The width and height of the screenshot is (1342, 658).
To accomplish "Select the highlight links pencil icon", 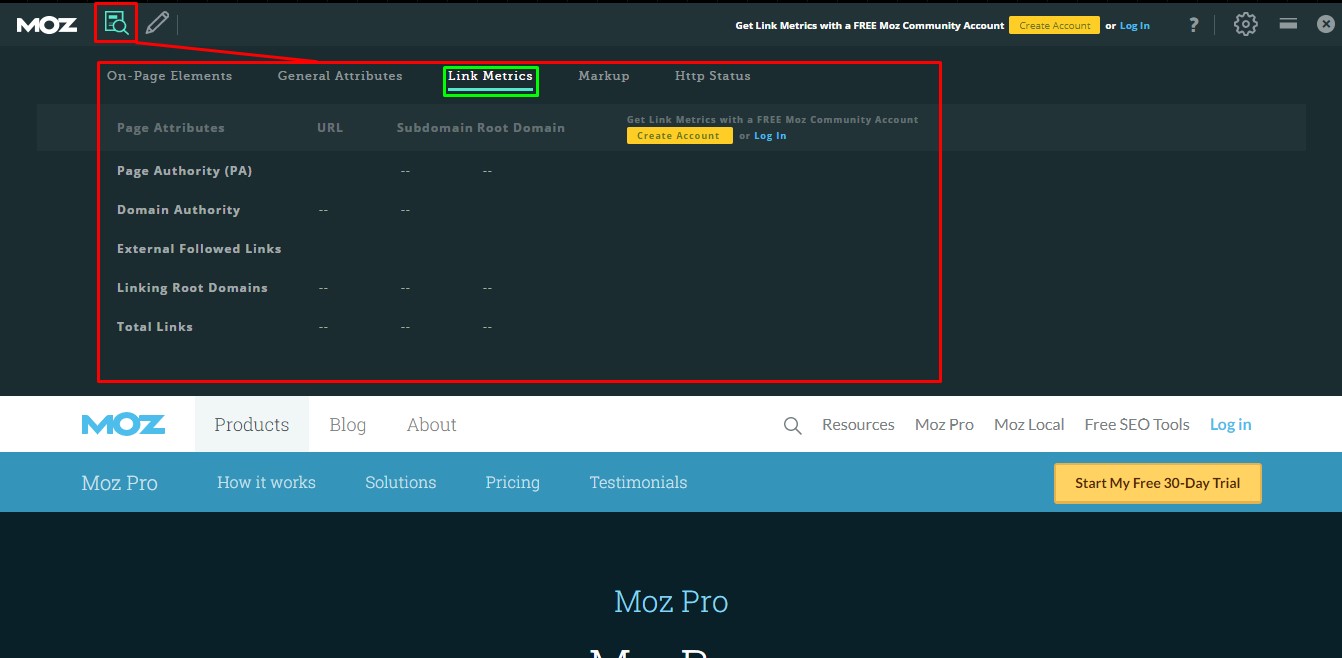I will pyautogui.click(x=156, y=23).
